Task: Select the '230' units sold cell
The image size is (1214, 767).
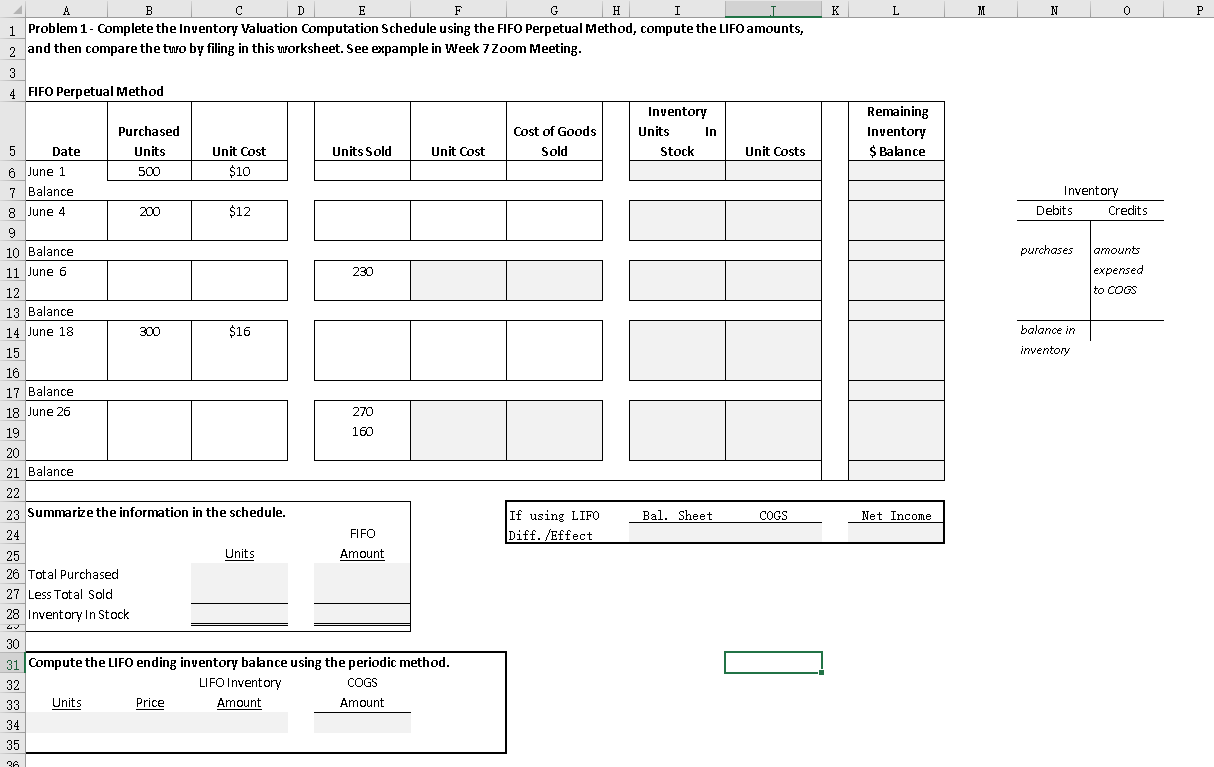Action: coord(362,271)
